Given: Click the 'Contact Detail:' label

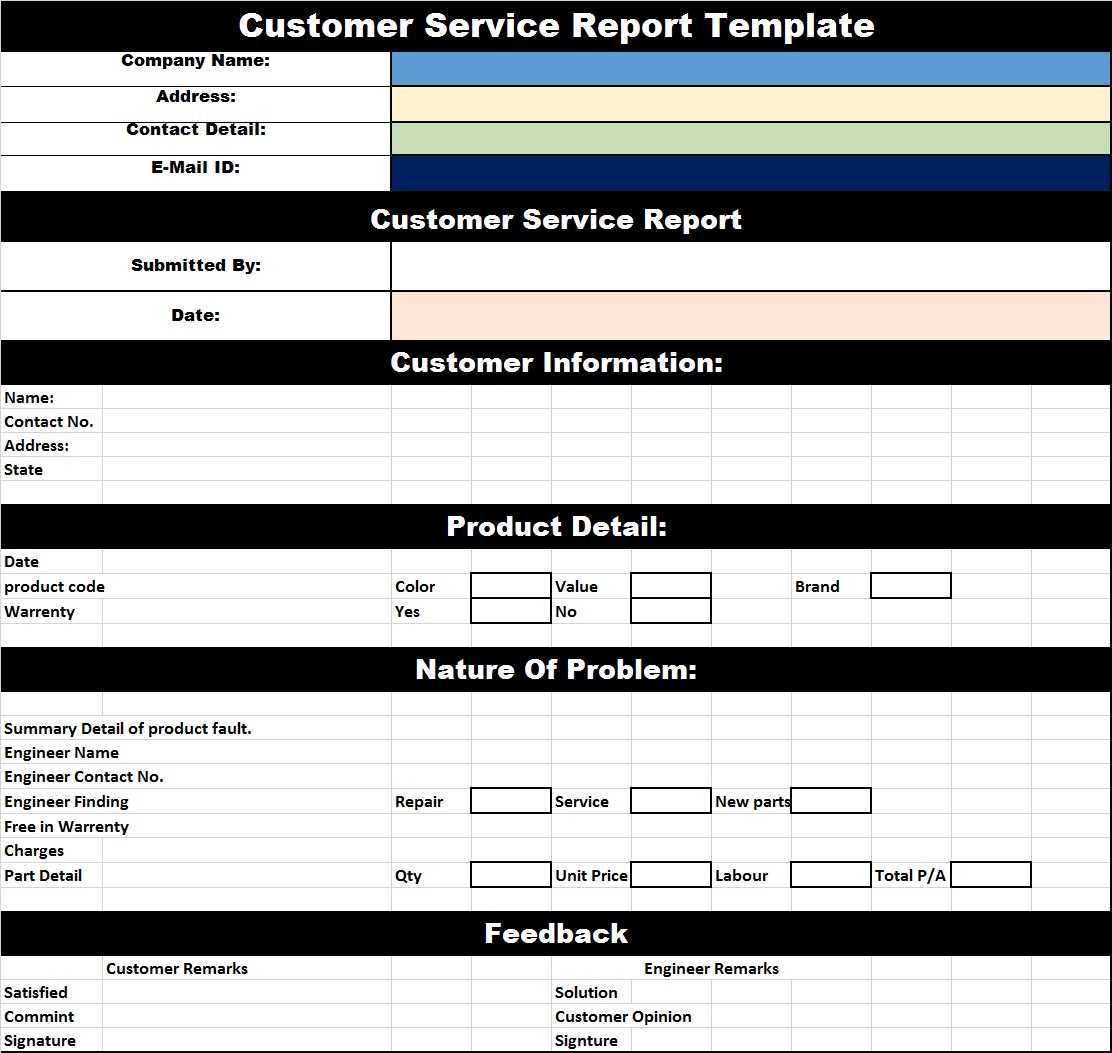Looking at the screenshot, I should 196,130.
